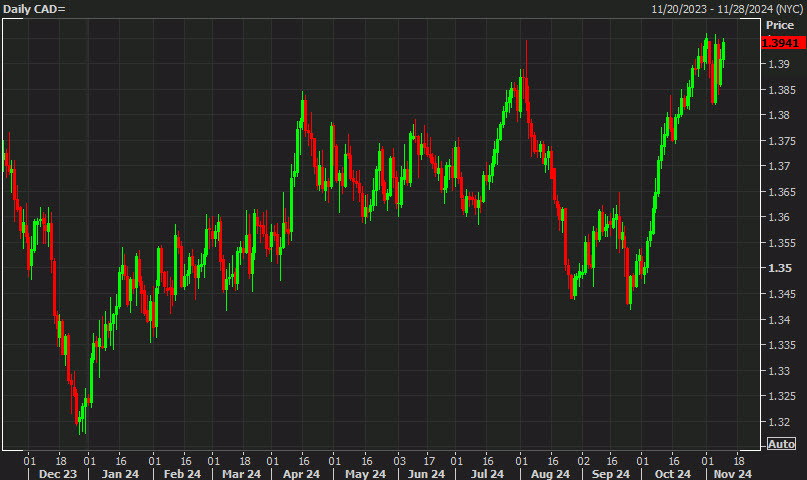This screenshot has height=480, width=807.
Task: Select the 1.36 price axis label
Action: (x=779, y=217)
